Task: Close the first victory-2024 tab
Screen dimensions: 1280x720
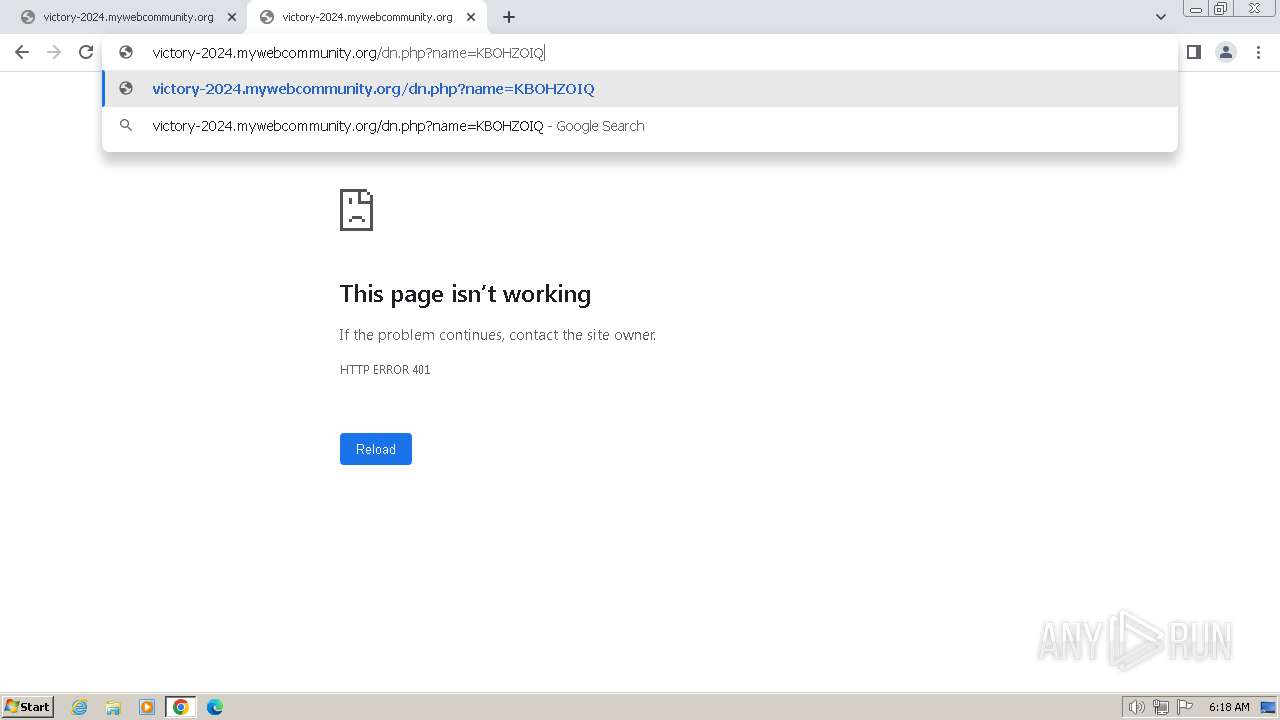Action: [x=232, y=17]
